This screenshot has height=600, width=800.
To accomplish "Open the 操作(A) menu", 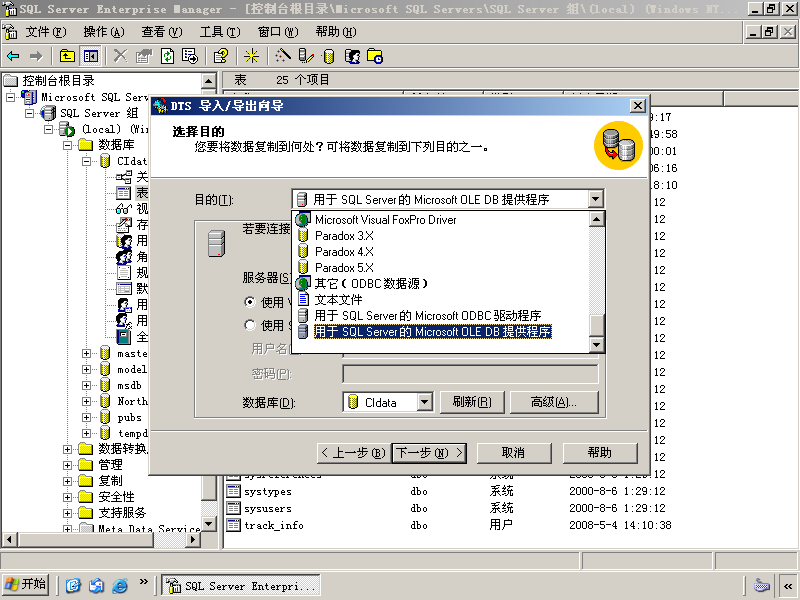I will tap(104, 32).
